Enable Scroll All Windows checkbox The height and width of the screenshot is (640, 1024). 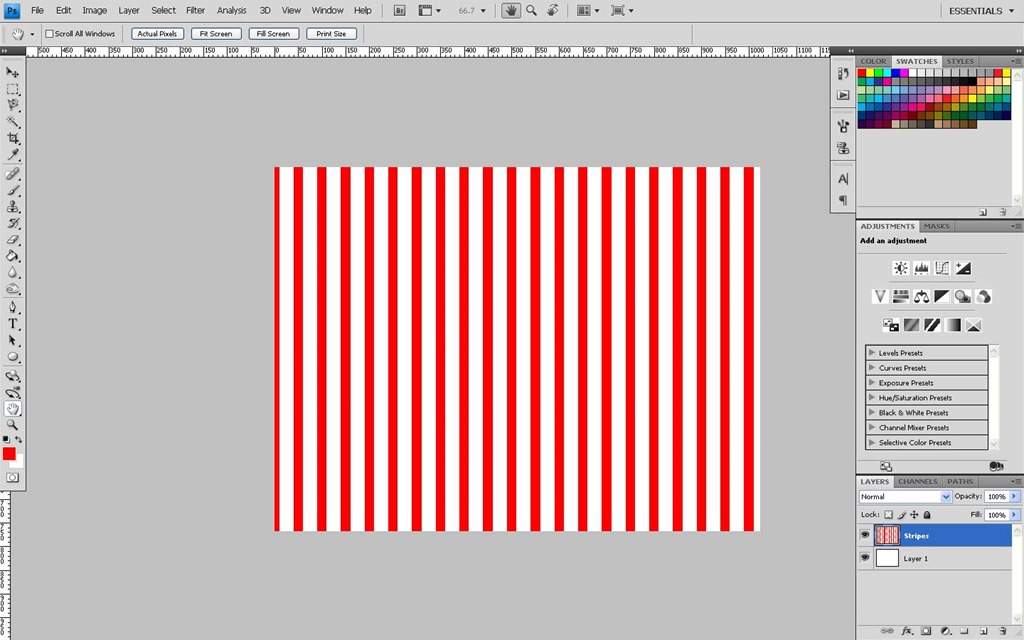[x=50, y=34]
